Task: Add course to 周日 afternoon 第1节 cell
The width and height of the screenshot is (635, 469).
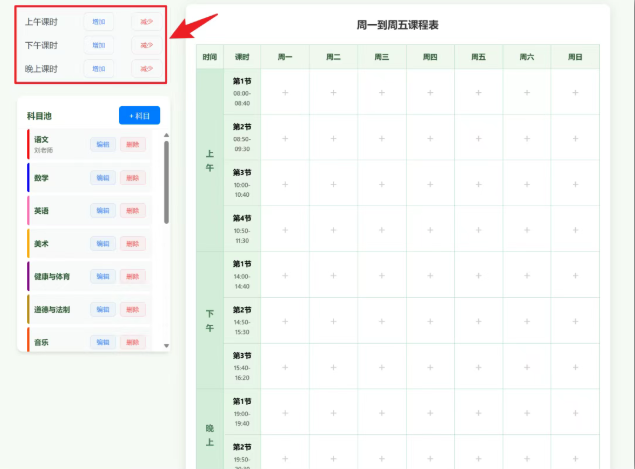Action: (575, 275)
